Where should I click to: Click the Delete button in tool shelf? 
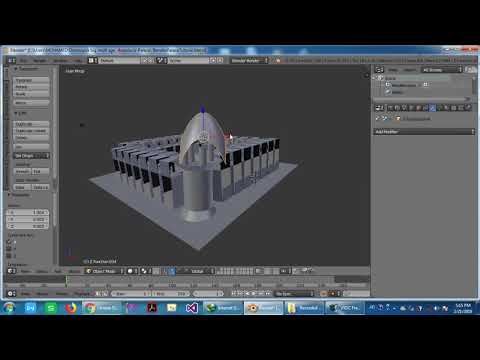[x=32, y=137]
